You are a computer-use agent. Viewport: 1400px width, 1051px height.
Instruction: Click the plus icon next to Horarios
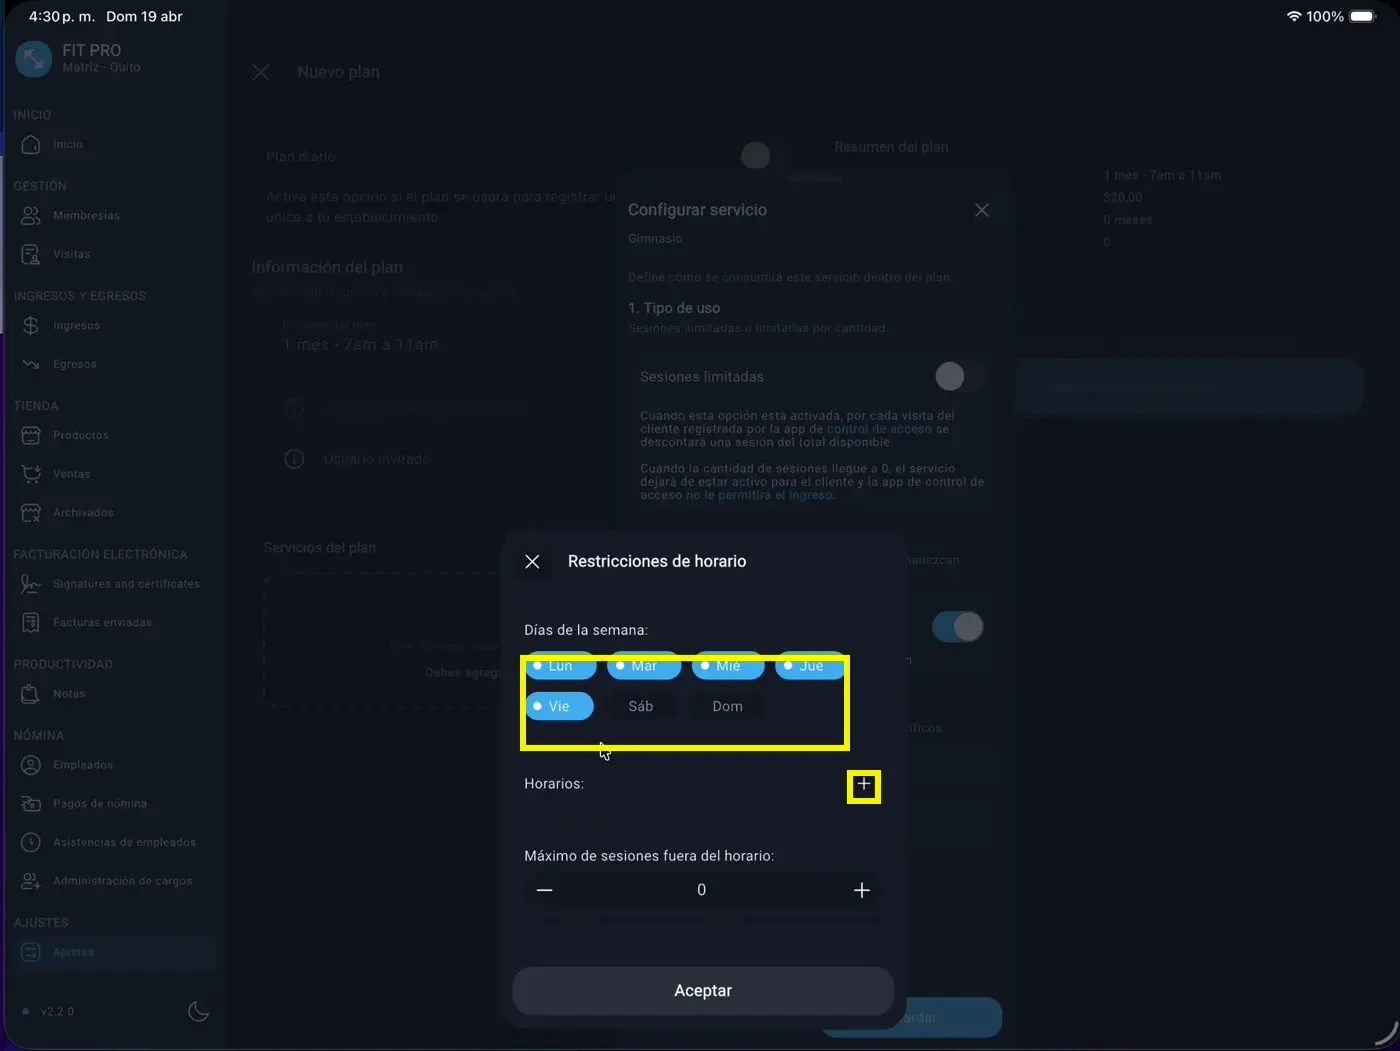point(864,785)
